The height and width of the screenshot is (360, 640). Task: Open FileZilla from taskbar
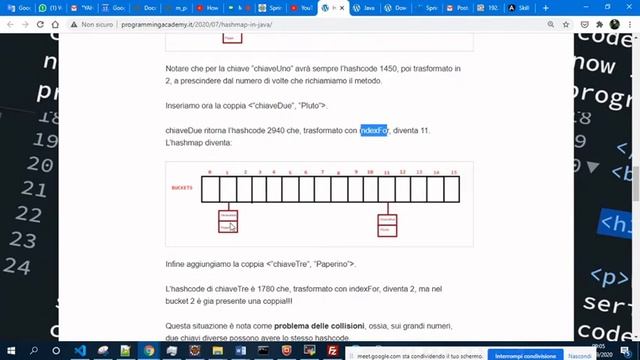pos(333,351)
